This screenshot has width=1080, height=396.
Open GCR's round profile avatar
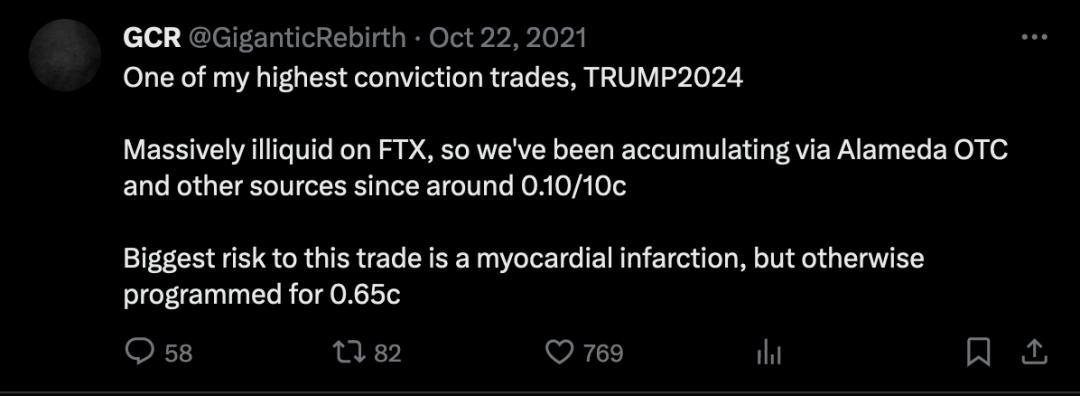[x=65, y=55]
